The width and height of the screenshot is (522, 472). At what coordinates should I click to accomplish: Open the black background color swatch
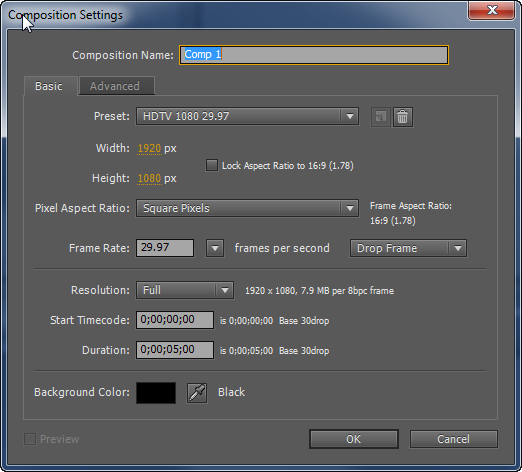pos(156,393)
